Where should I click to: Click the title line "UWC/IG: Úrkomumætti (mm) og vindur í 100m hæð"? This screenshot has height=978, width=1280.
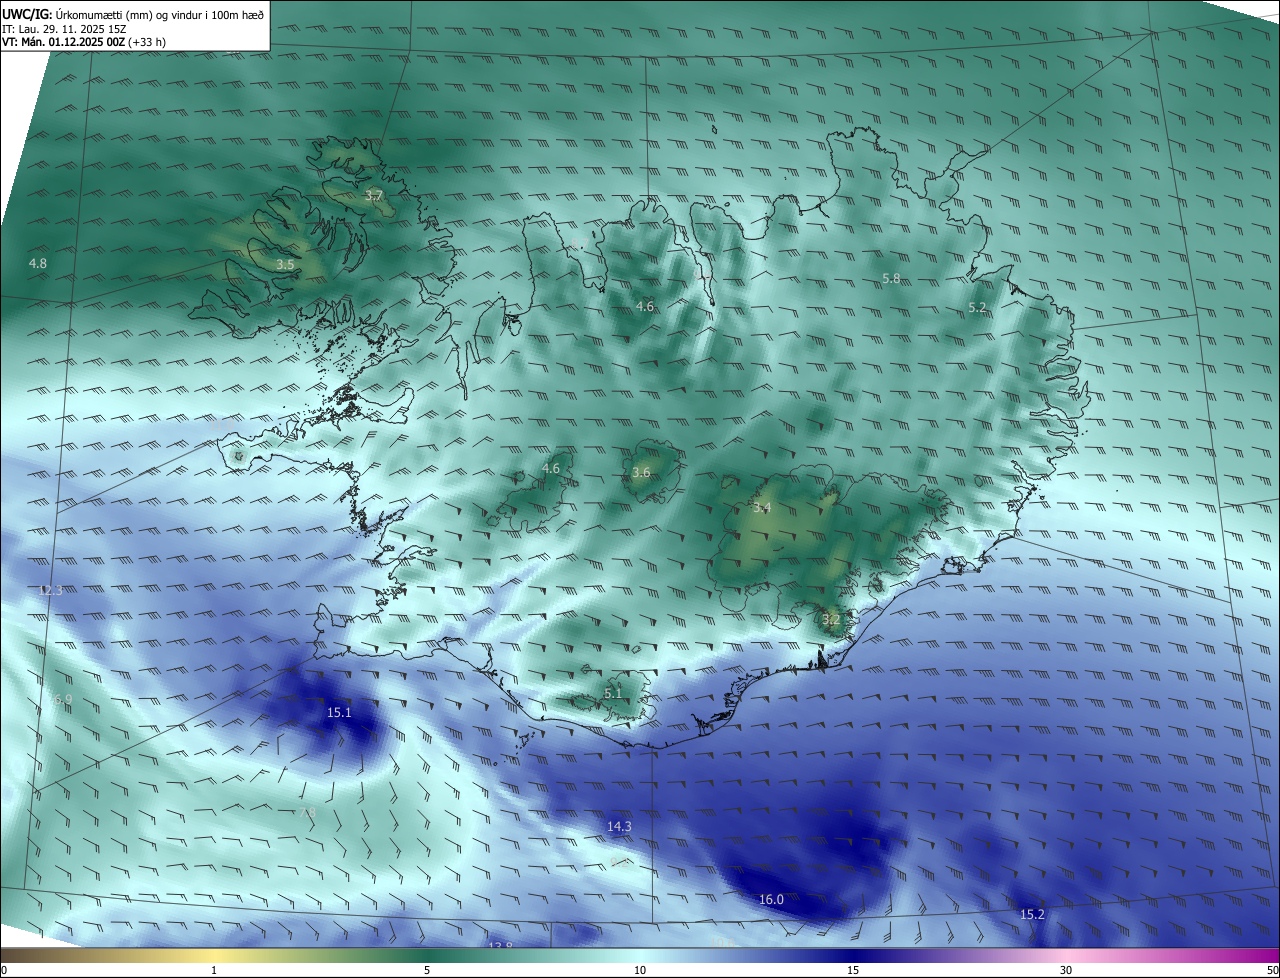click(133, 14)
